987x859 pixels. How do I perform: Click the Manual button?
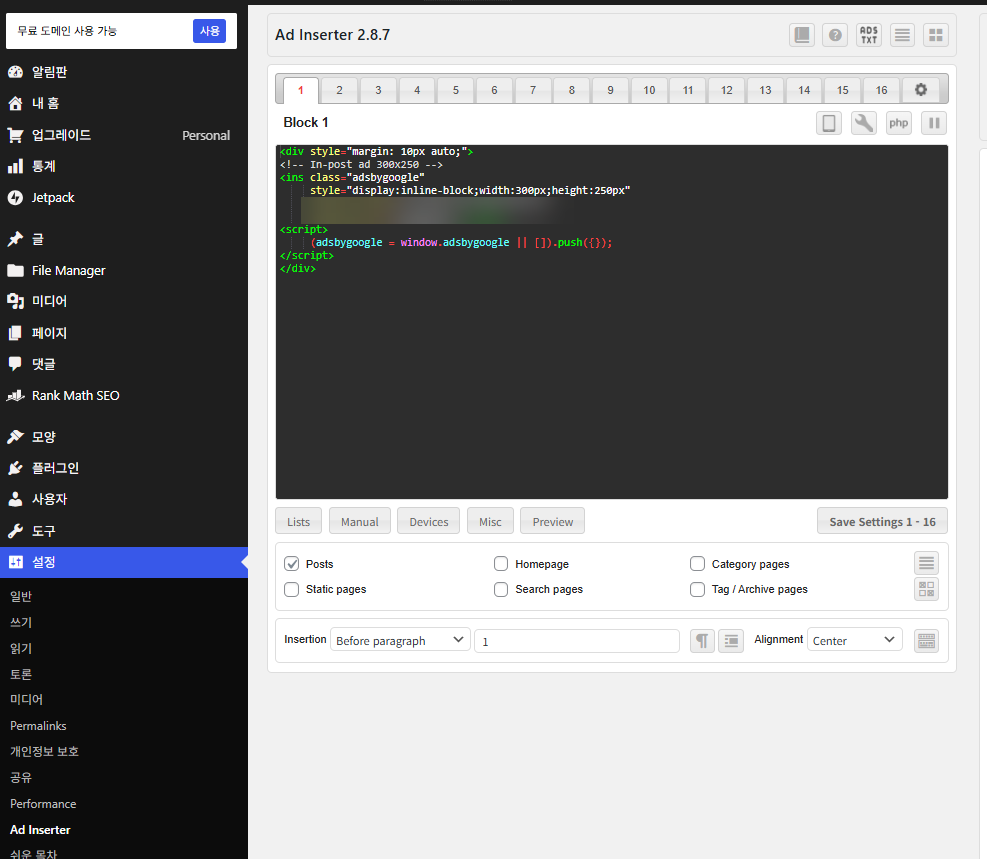click(x=359, y=522)
